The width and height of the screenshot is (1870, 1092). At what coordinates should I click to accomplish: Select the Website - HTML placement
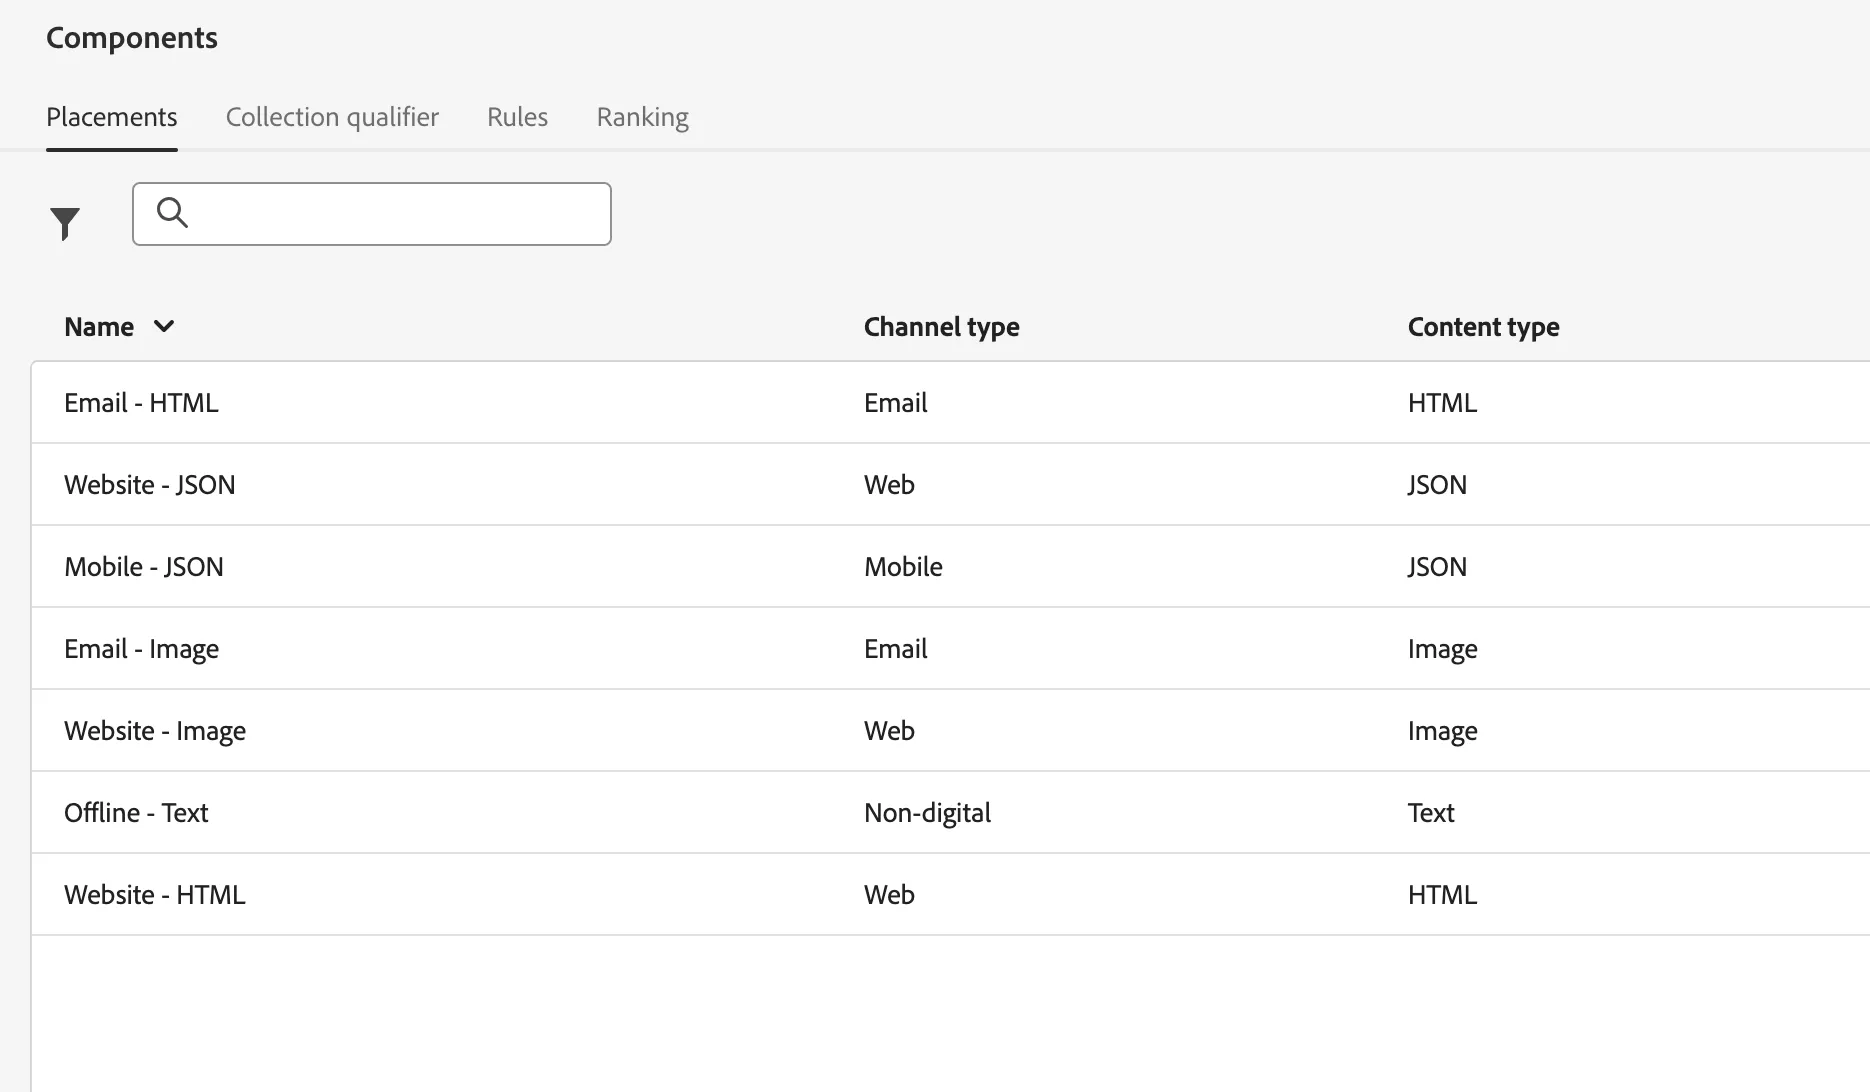155,894
